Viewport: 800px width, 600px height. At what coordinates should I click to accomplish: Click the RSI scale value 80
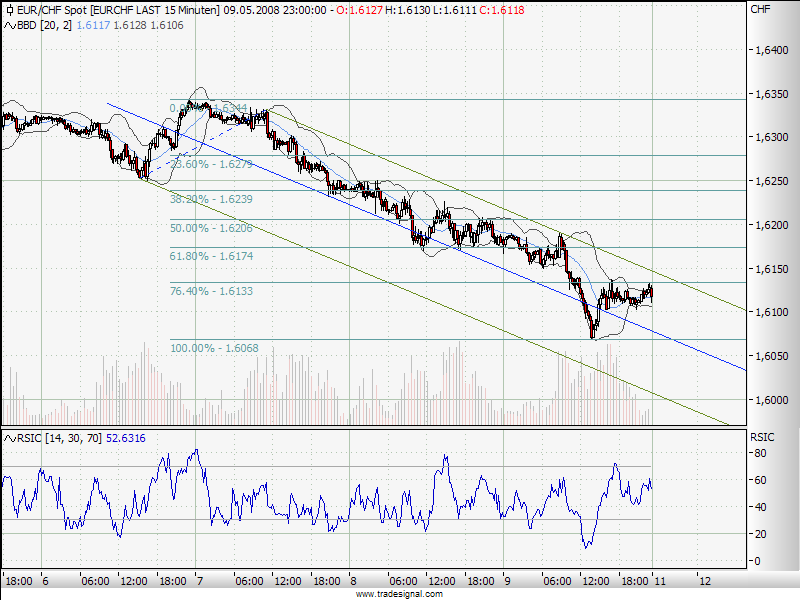click(760, 453)
